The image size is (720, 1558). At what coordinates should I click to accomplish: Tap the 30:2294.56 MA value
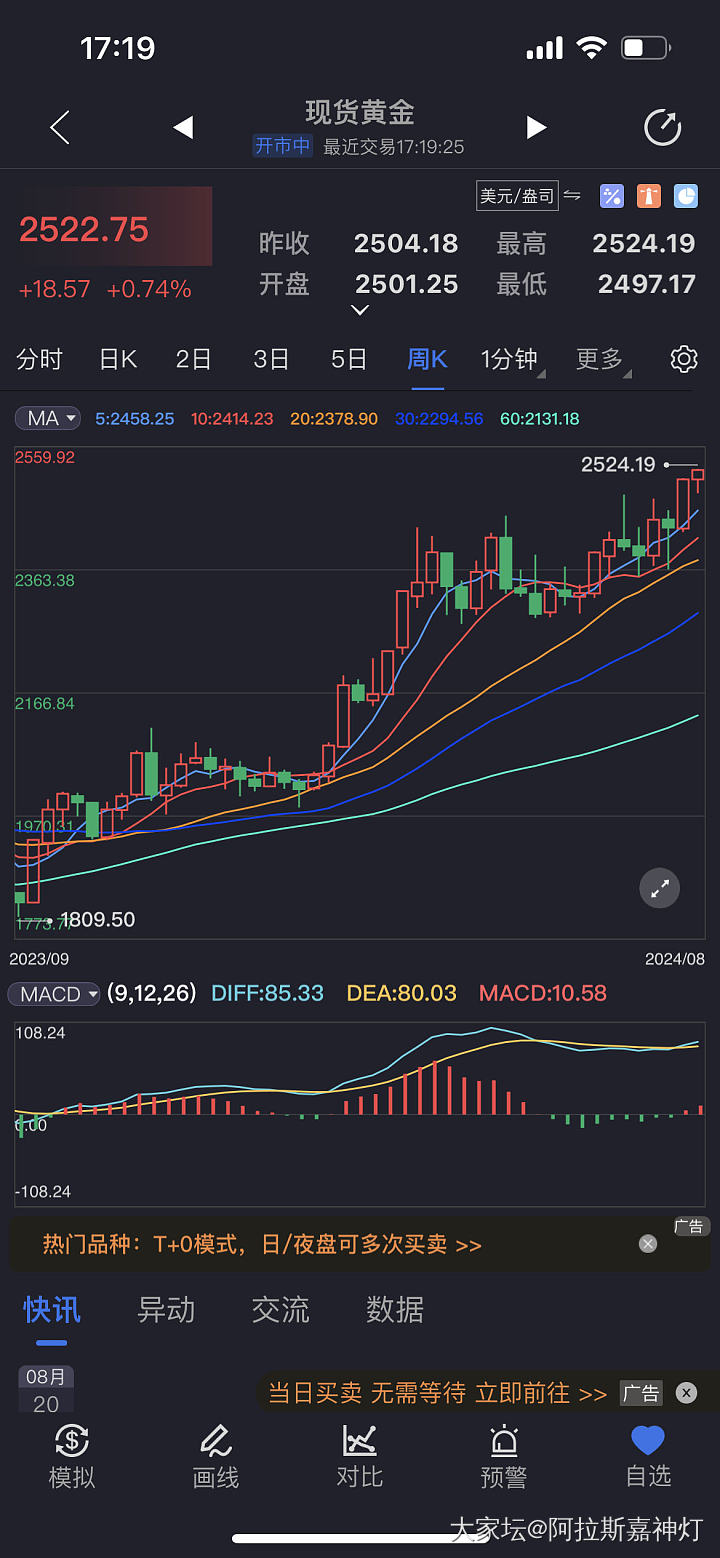click(x=439, y=419)
